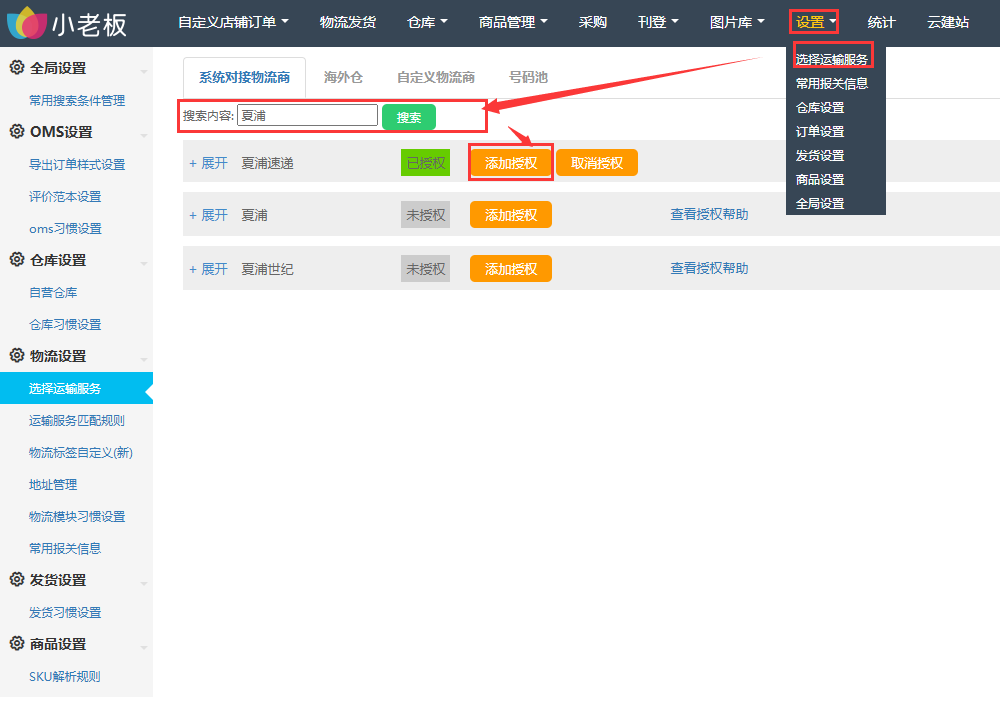This screenshot has width=1000, height=707.
Task: Switch to the 自定义物流商 tab
Action: click(x=436, y=77)
